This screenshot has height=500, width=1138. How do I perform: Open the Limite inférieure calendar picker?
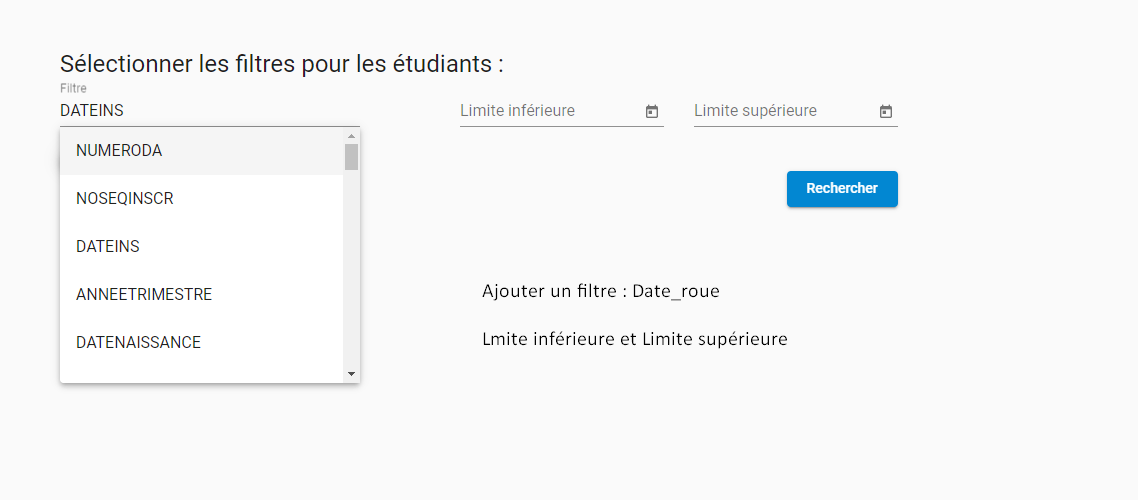pos(652,112)
